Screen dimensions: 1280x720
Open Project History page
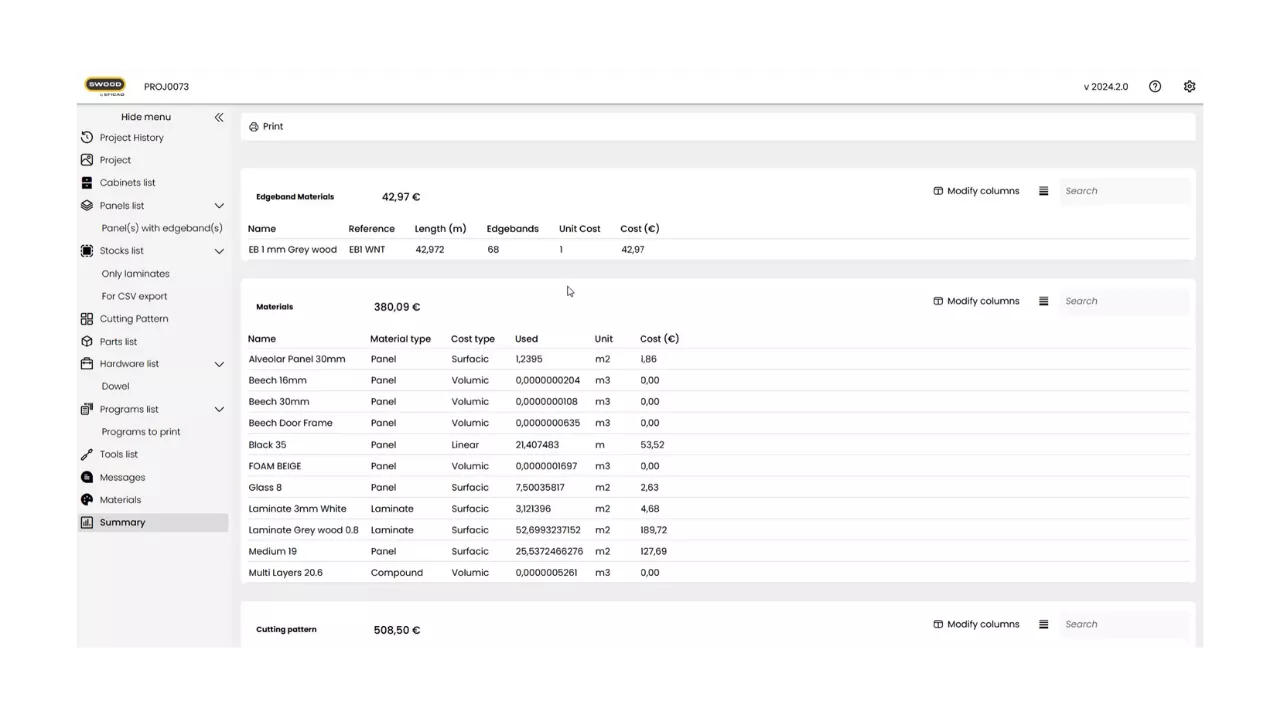132,138
